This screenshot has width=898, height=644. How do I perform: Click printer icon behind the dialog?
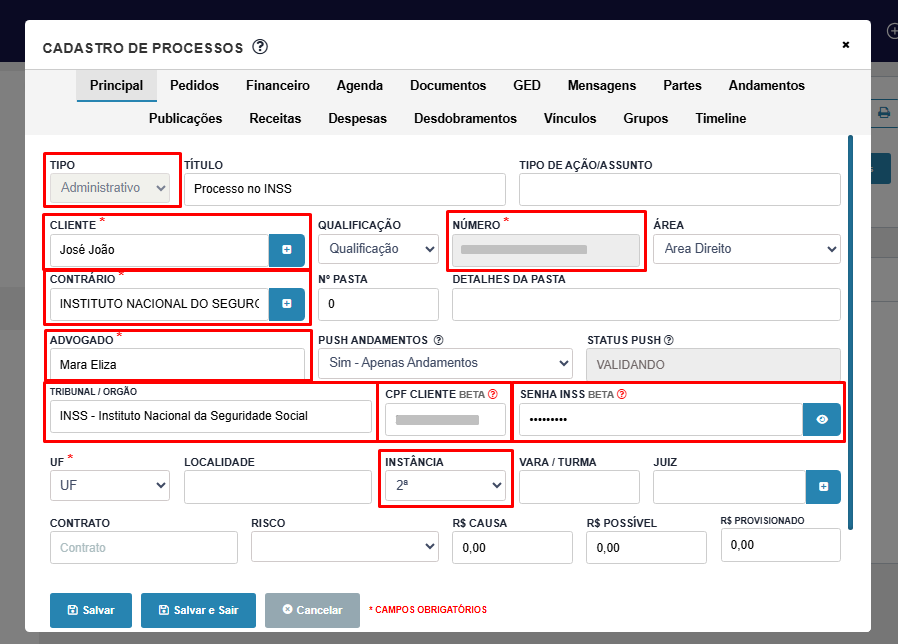(884, 112)
